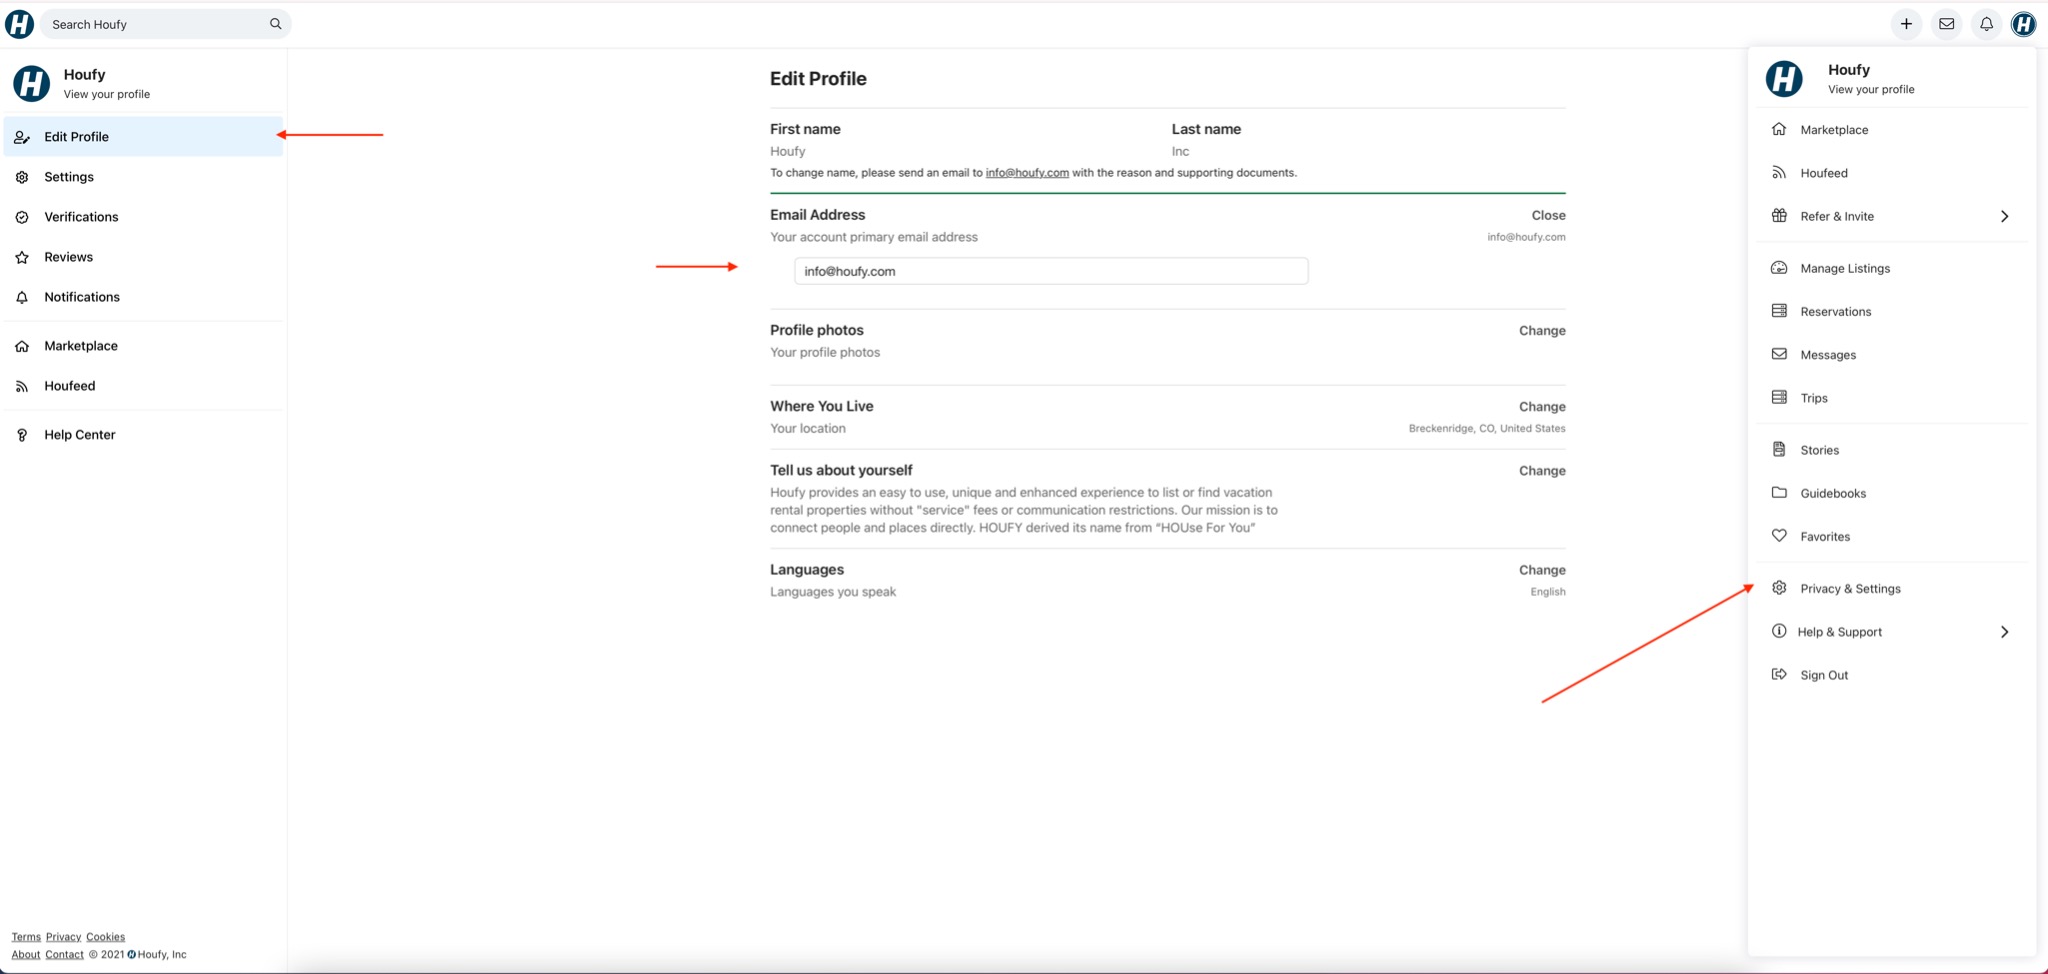Open the Contact footer link
The height and width of the screenshot is (974, 2048).
64,954
